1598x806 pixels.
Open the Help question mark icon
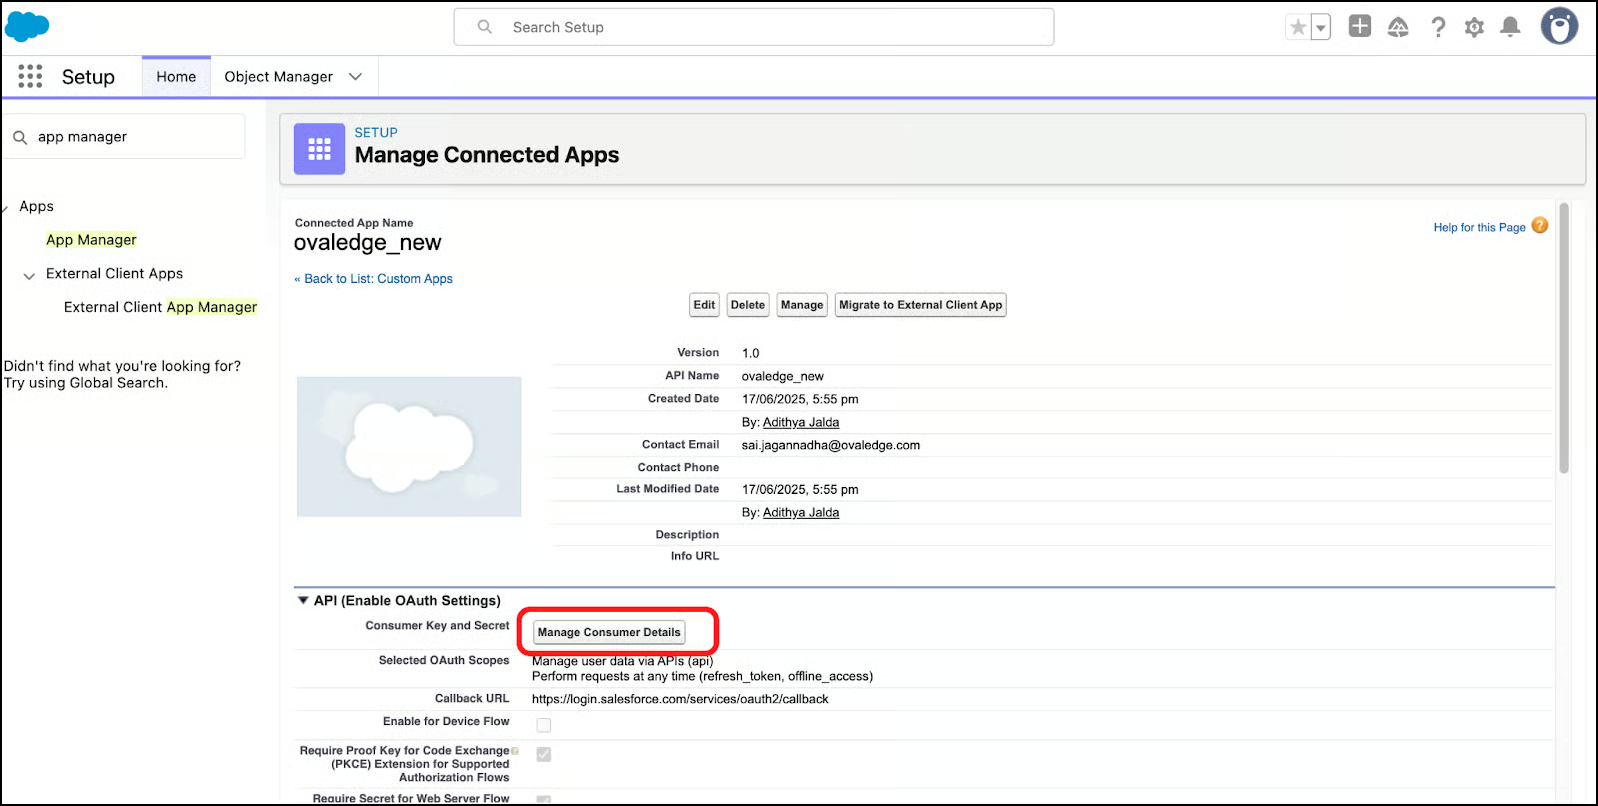[1438, 28]
